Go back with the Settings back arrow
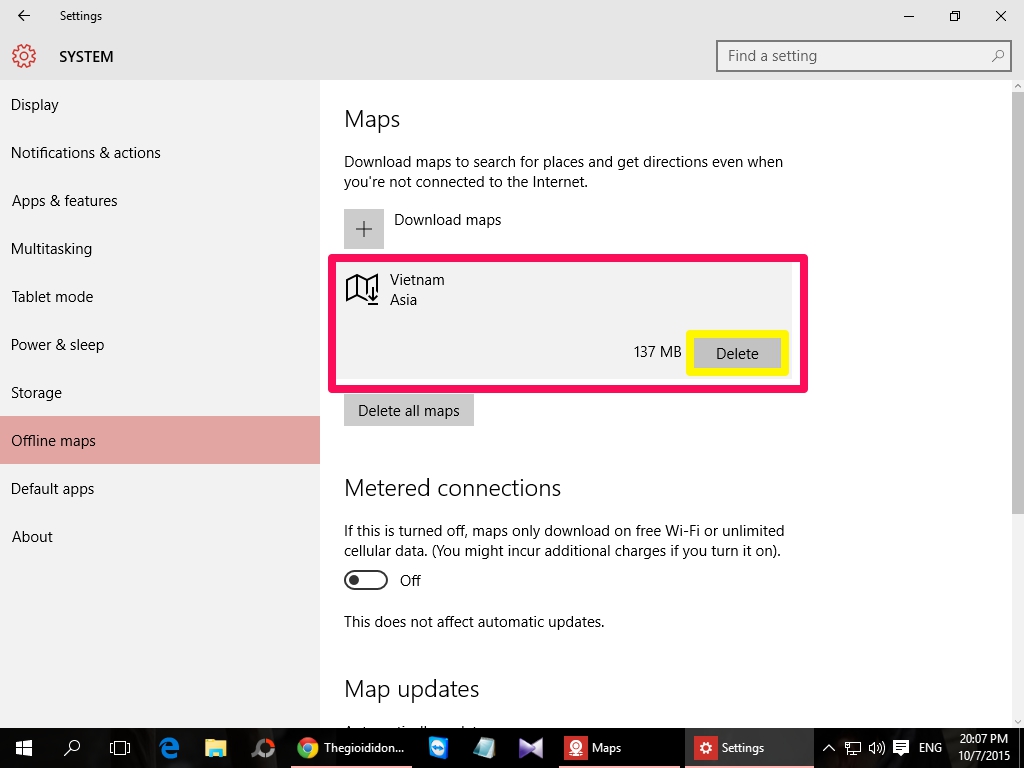 (24, 16)
